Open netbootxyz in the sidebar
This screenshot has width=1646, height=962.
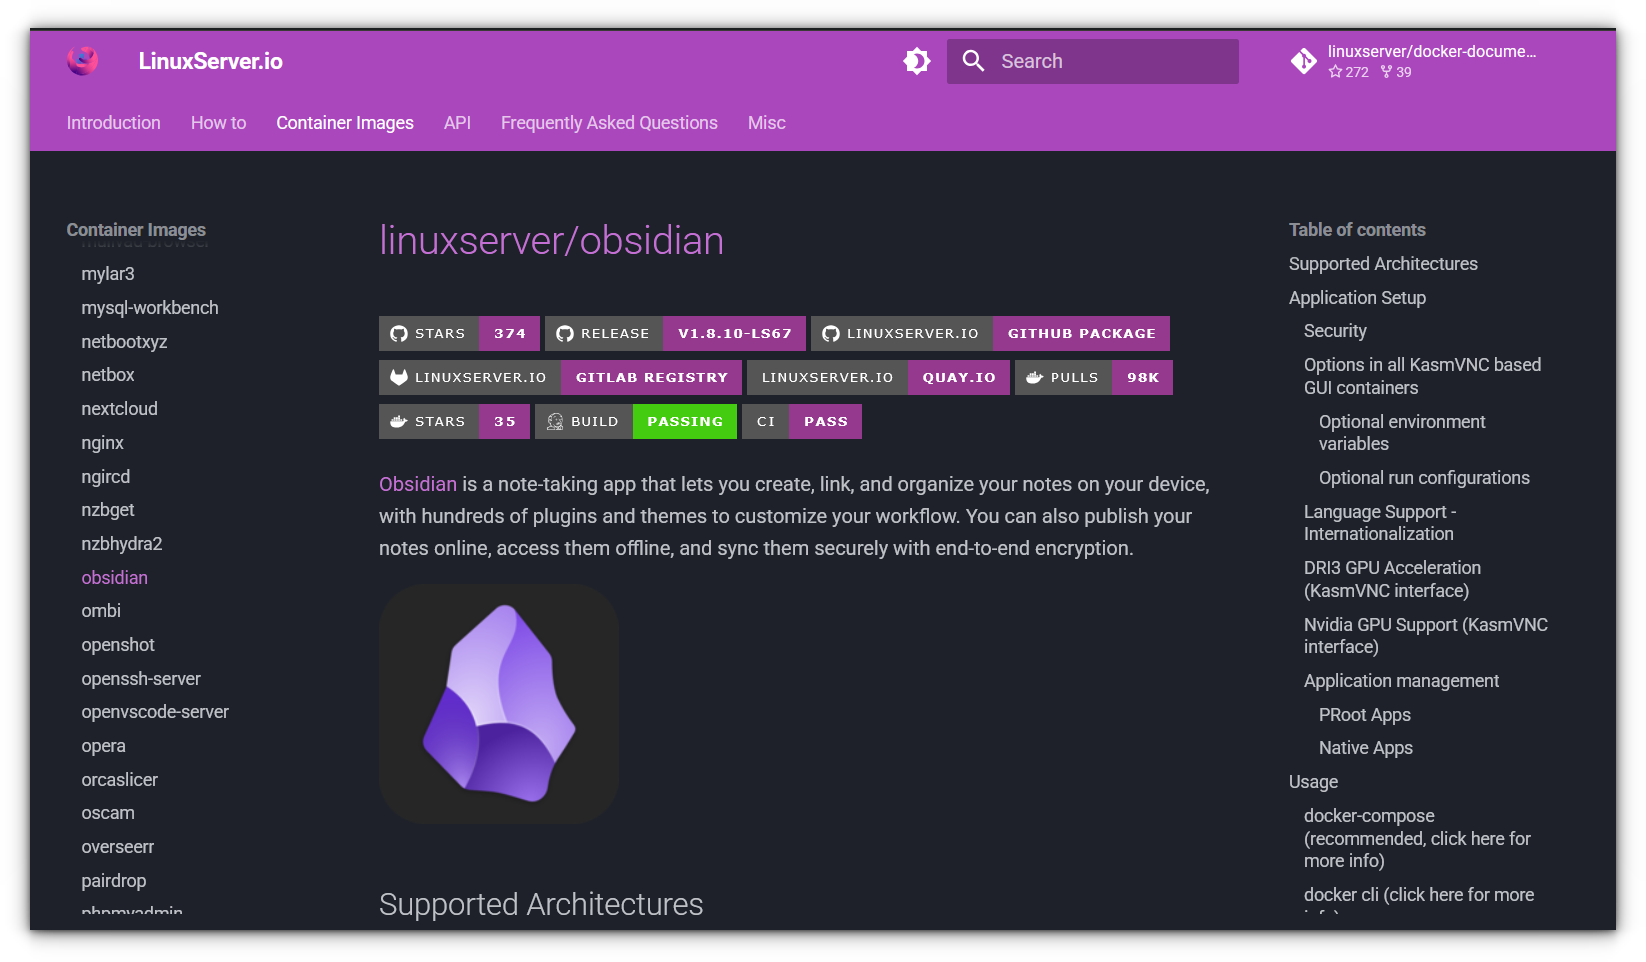(124, 342)
